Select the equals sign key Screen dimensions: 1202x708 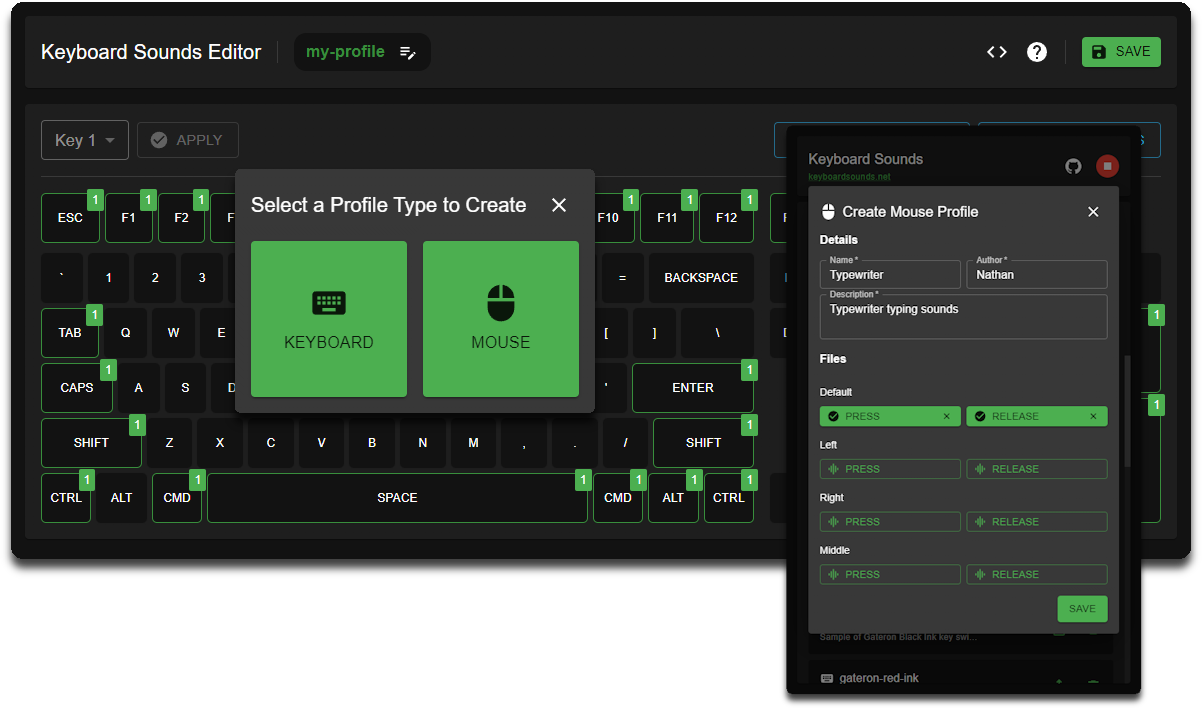tap(622, 278)
